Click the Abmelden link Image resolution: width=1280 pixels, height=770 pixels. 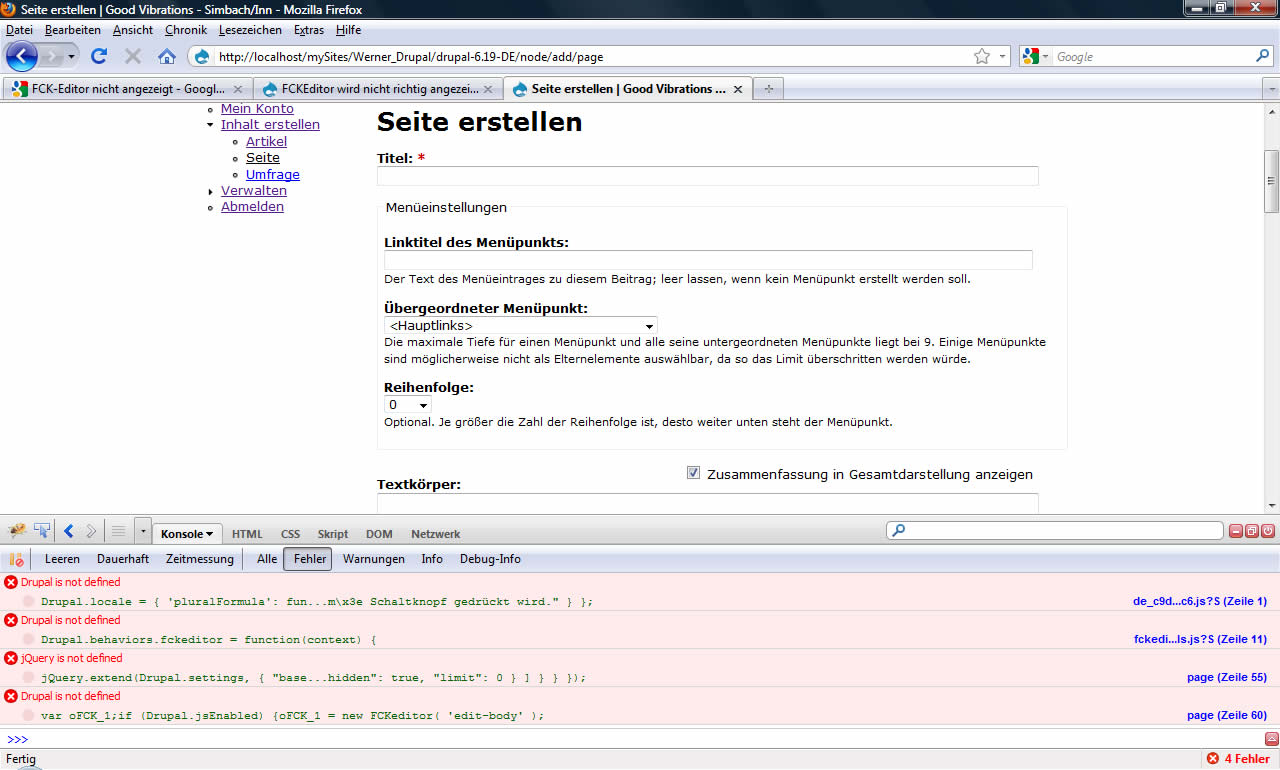coord(252,206)
